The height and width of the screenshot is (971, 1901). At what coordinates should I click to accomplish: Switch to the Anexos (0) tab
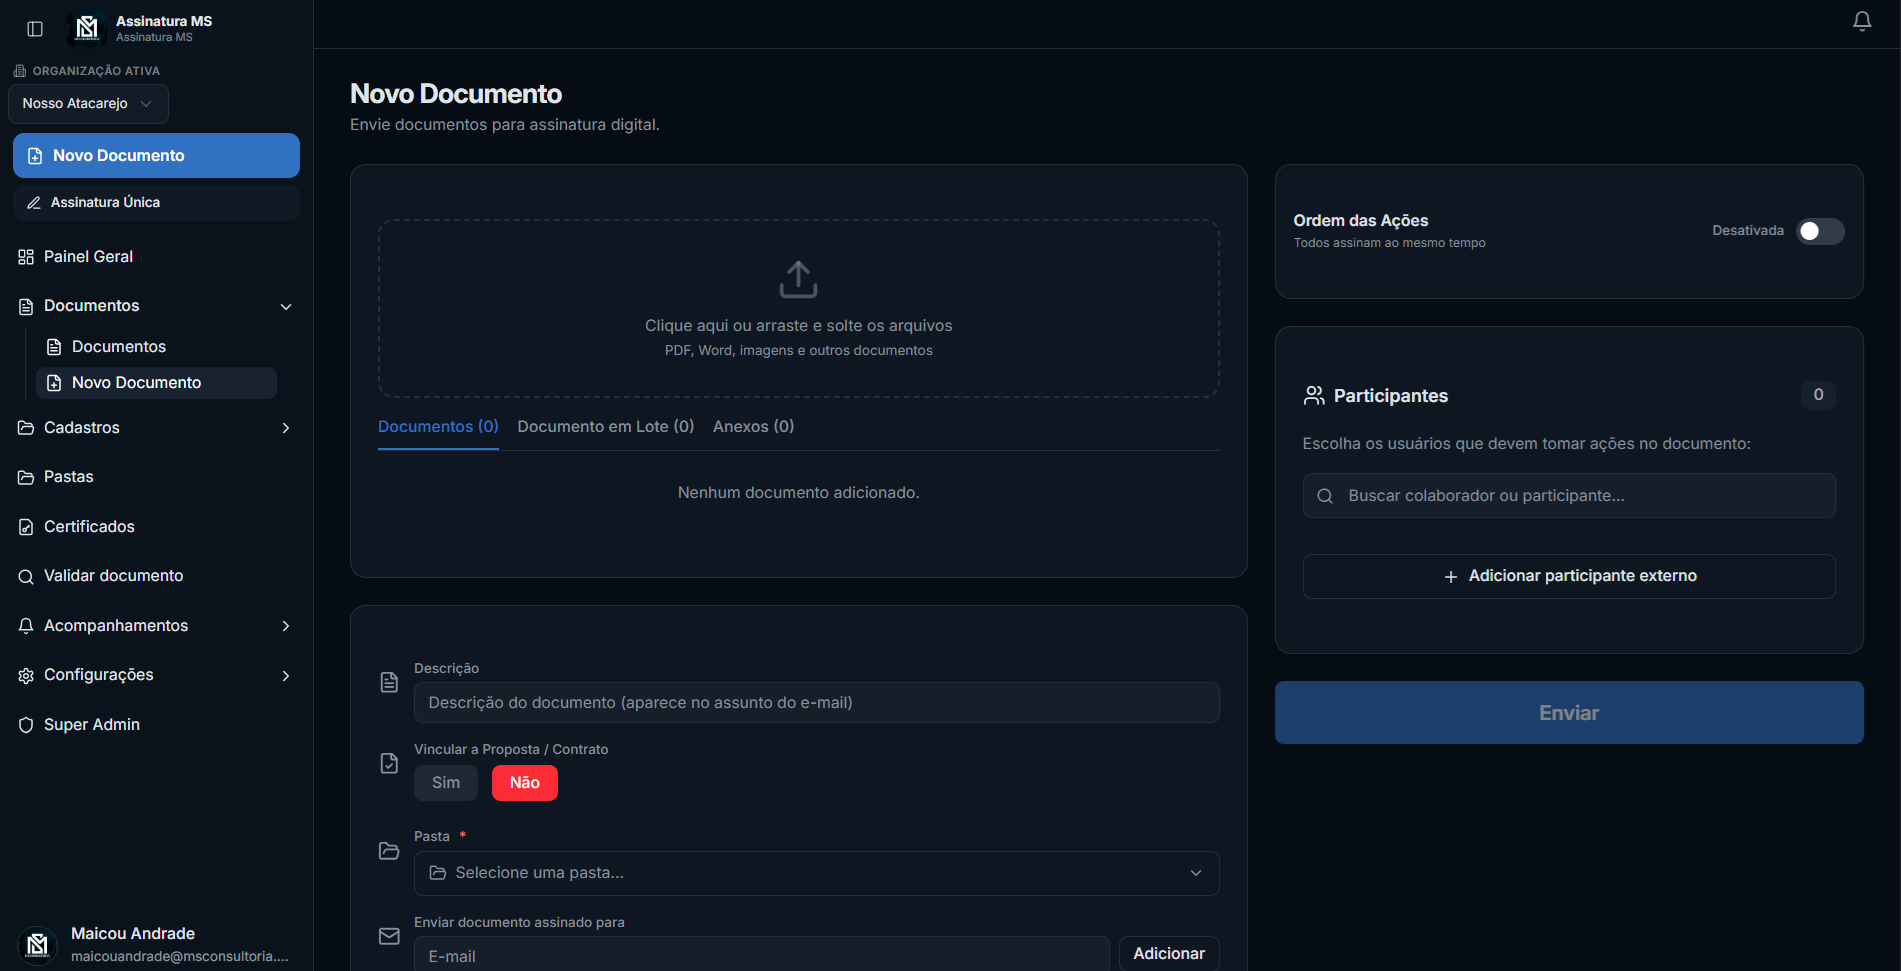(x=754, y=427)
